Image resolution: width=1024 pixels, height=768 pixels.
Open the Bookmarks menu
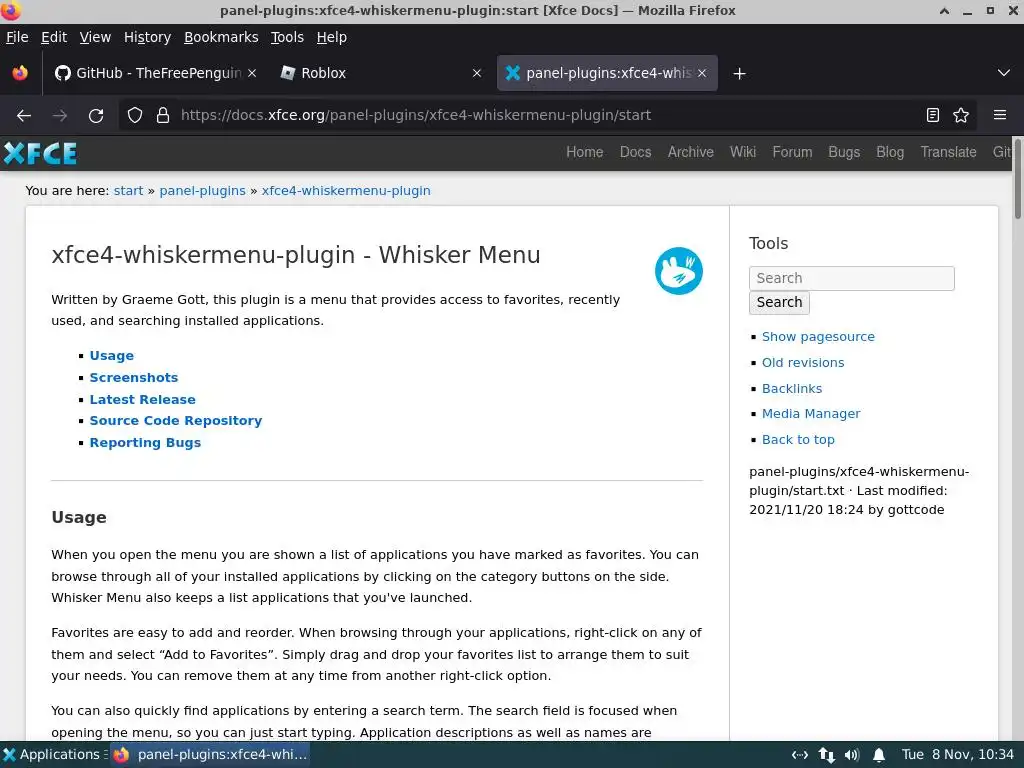click(x=221, y=37)
